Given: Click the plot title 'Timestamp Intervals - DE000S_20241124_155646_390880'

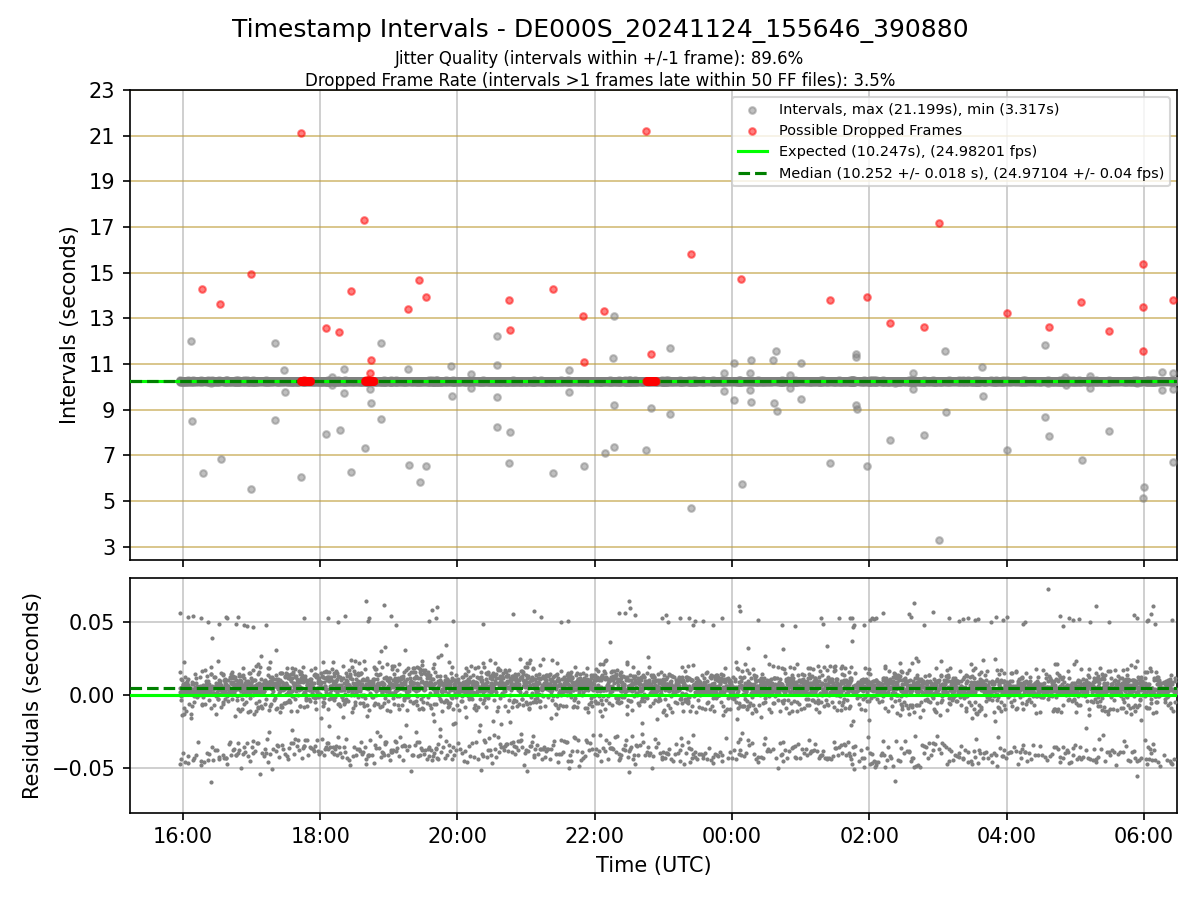Looking at the screenshot, I should 600,29.
